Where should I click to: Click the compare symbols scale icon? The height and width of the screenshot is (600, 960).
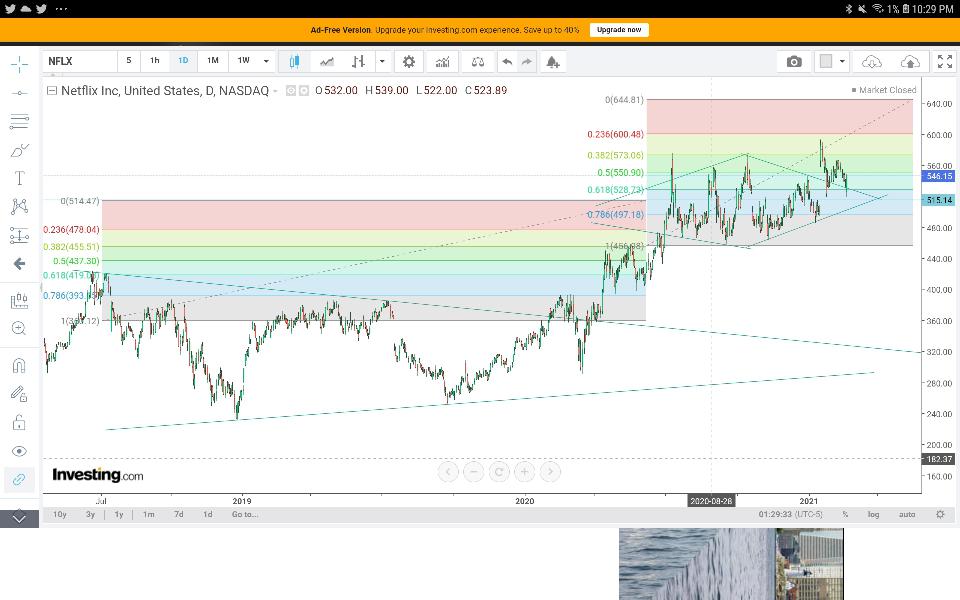click(x=478, y=61)
